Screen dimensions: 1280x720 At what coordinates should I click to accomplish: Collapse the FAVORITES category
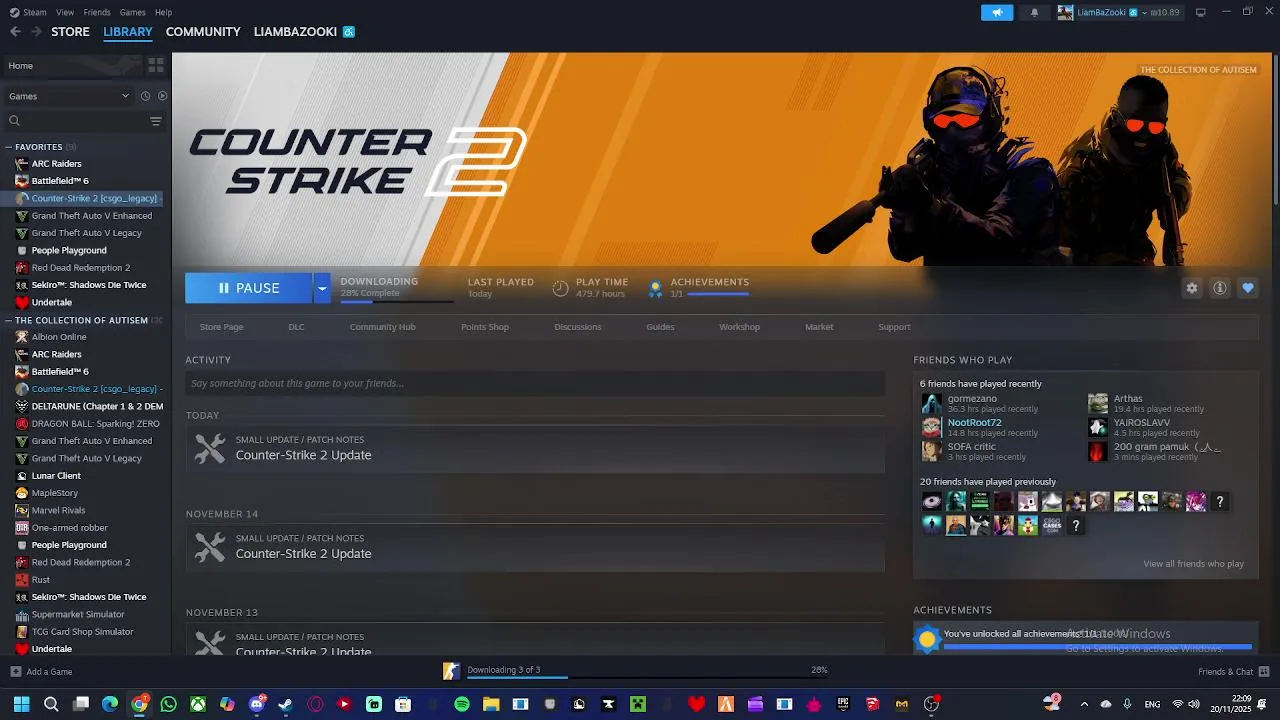[x=9, y=147]
